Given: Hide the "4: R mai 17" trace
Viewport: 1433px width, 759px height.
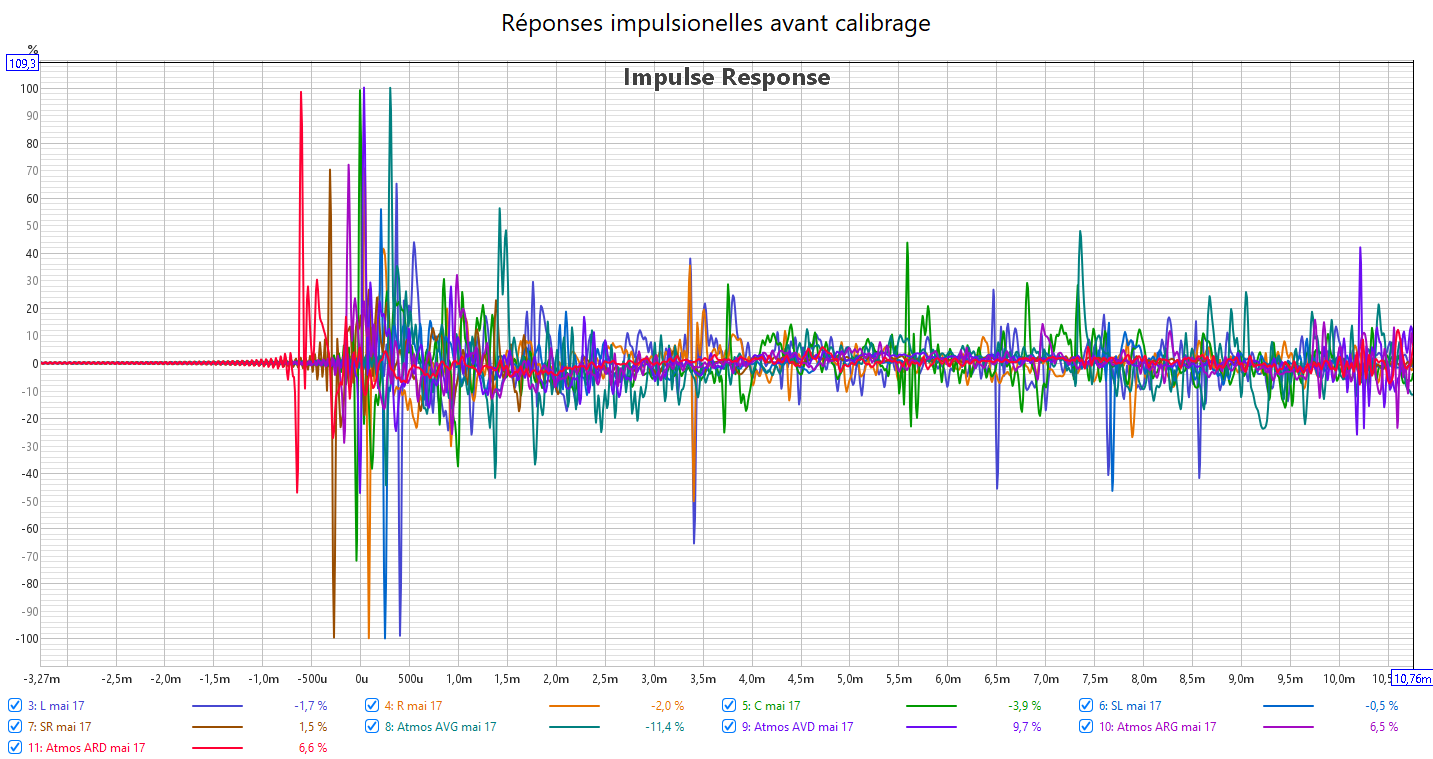Looking at the screenshot, I should point(372,706).
